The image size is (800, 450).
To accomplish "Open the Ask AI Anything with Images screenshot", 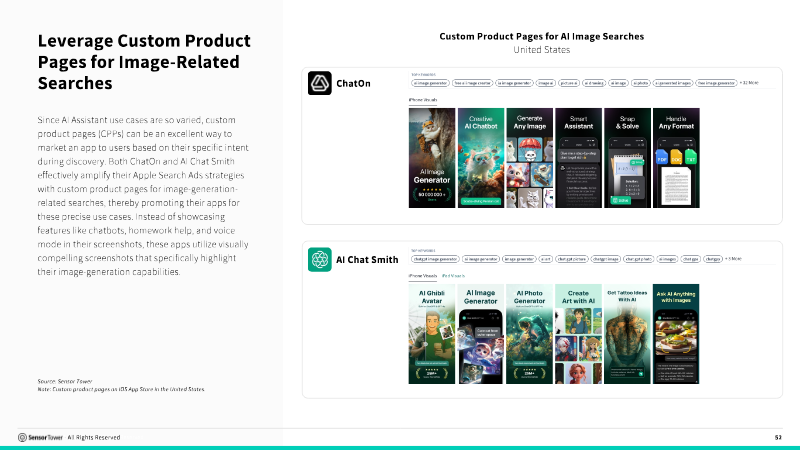I will pos(676,334).
